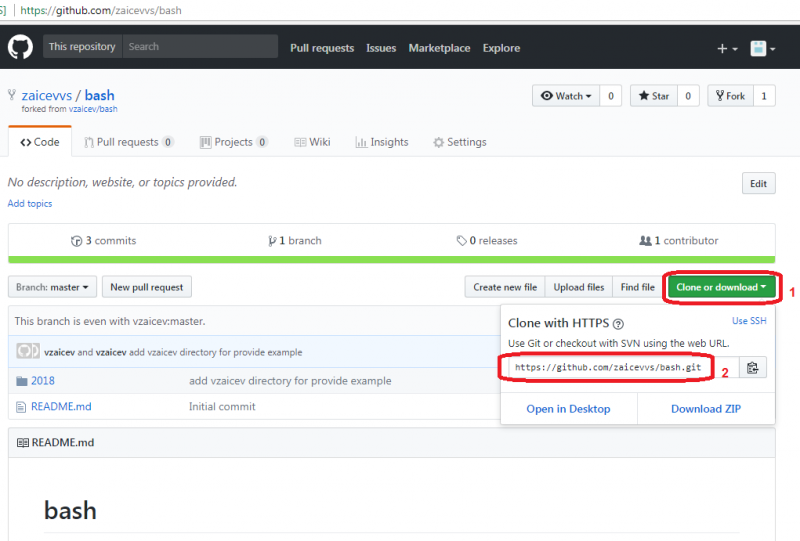Click the book icon in README.md header
This screenshot has height=541, width=800.
click(23, 442)
